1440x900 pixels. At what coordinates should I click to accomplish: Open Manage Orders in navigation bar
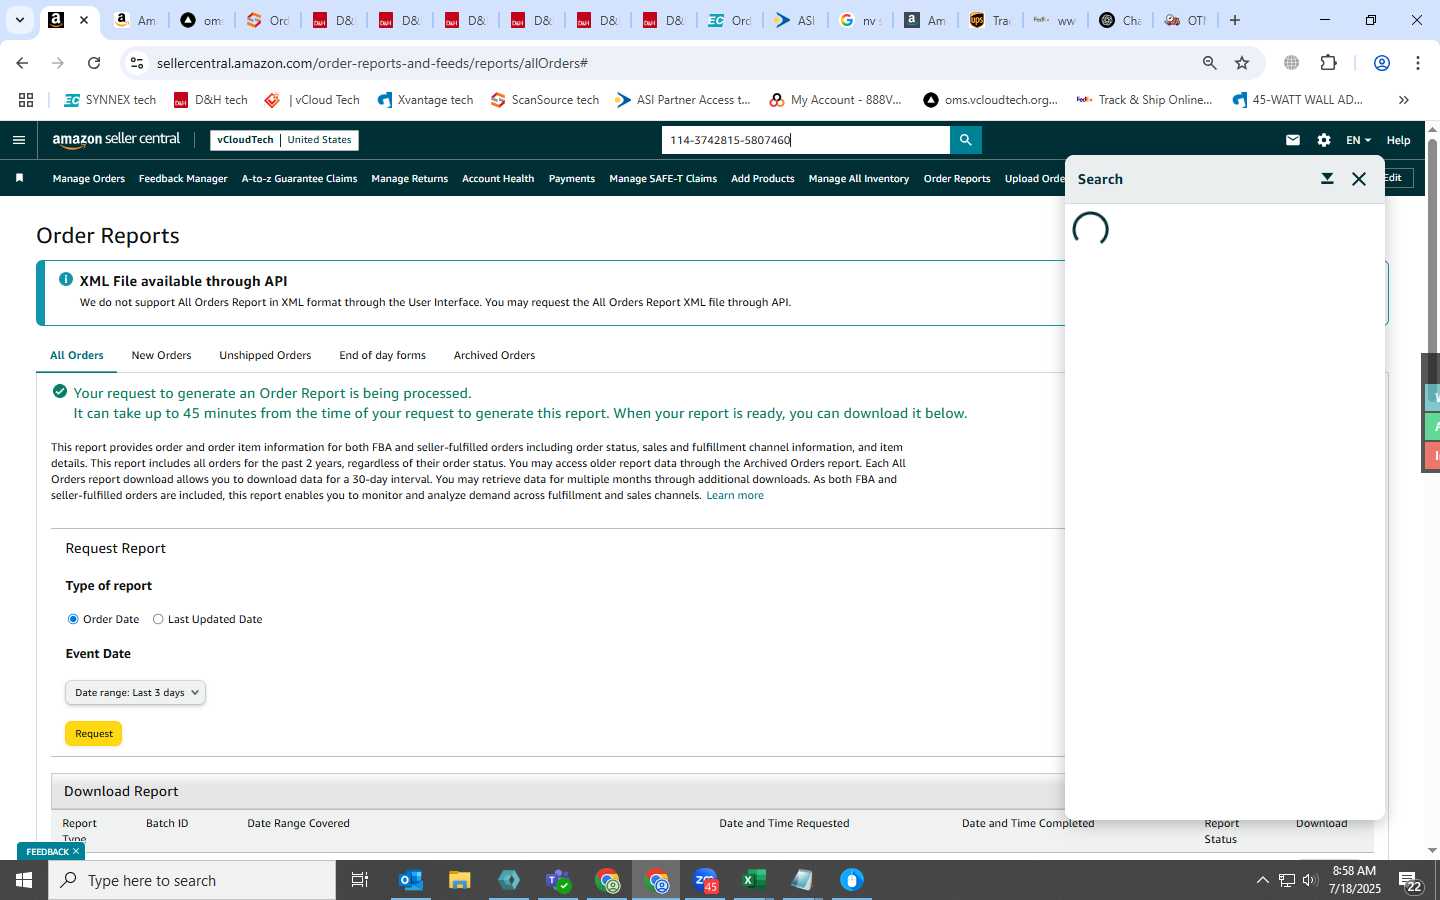[x=89, y=179]
